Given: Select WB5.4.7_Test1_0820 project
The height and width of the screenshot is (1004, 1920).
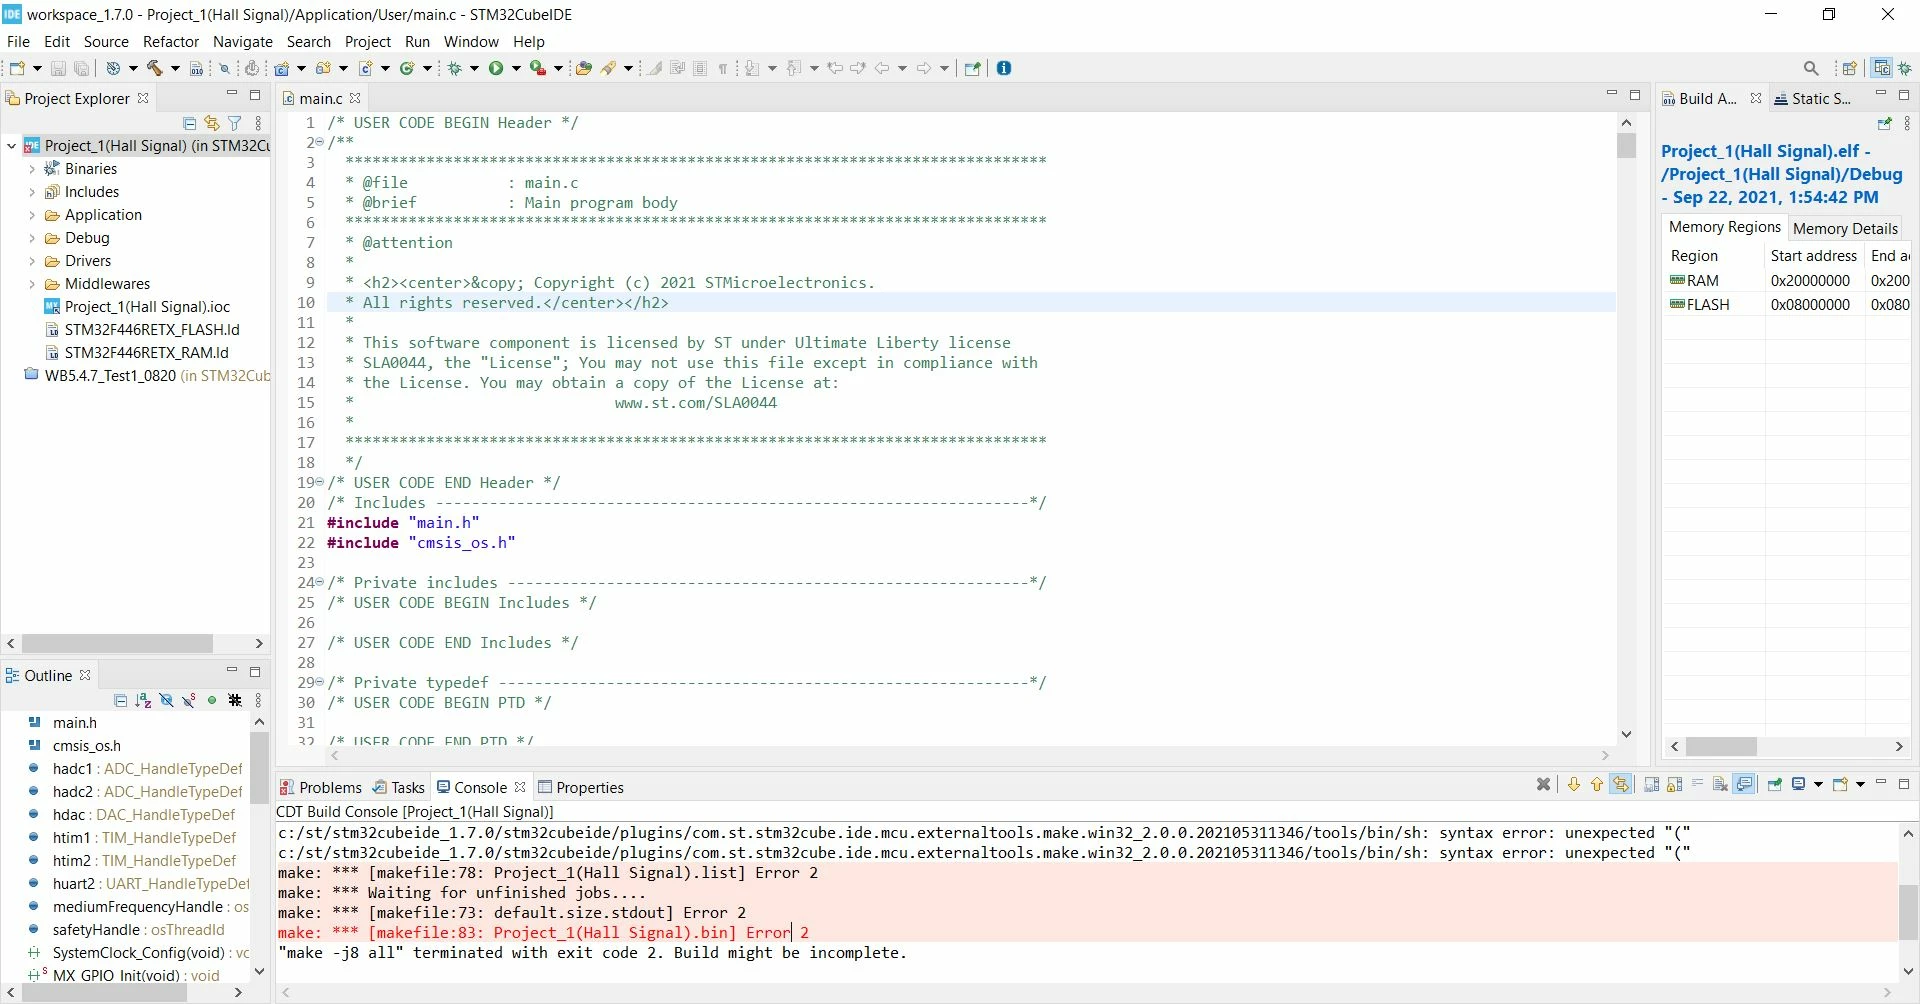Looking at the screenshot, I should [x=147, y=376].
